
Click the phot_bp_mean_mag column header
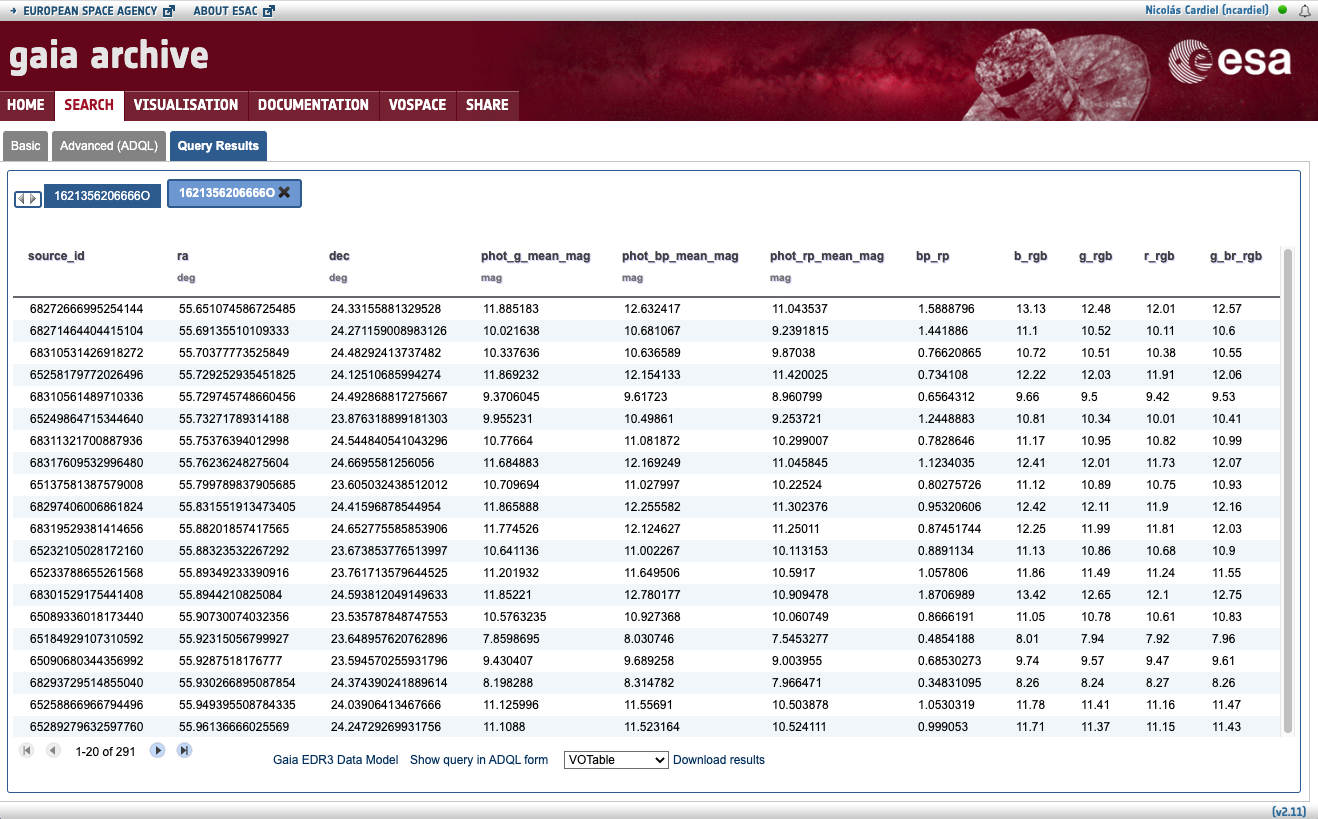coord(680,256)
